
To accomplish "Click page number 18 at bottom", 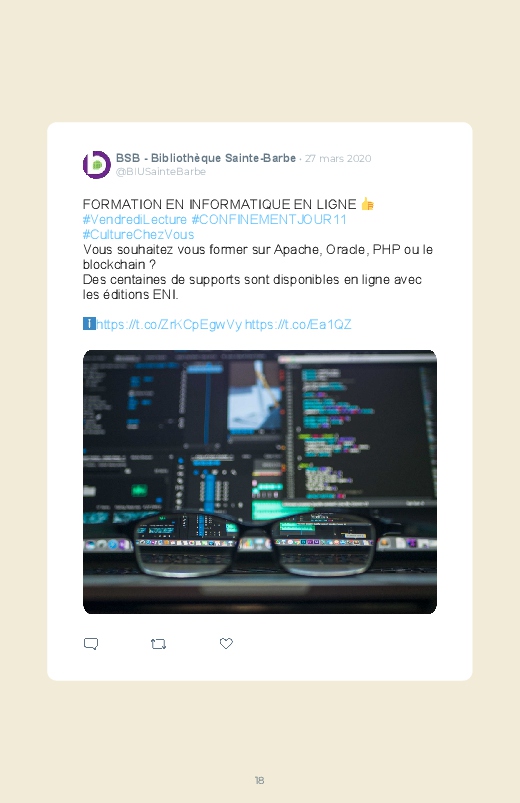I will 259,780.
